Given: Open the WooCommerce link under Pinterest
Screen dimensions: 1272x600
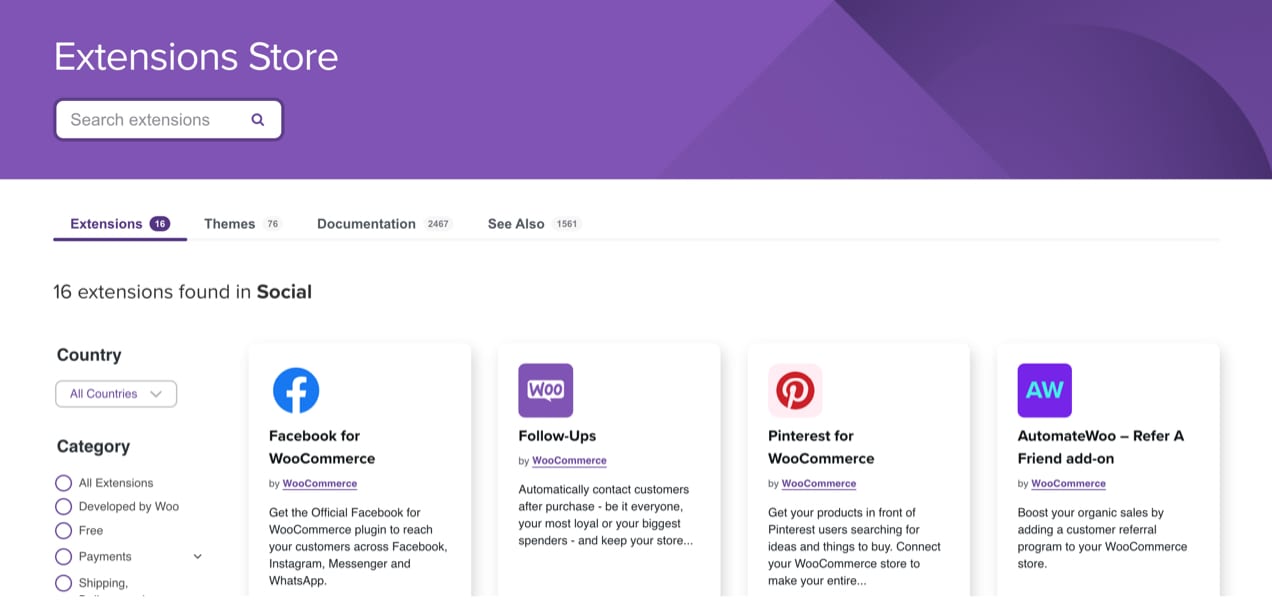Looking at the screenshot, I should (x=818, y=482).
